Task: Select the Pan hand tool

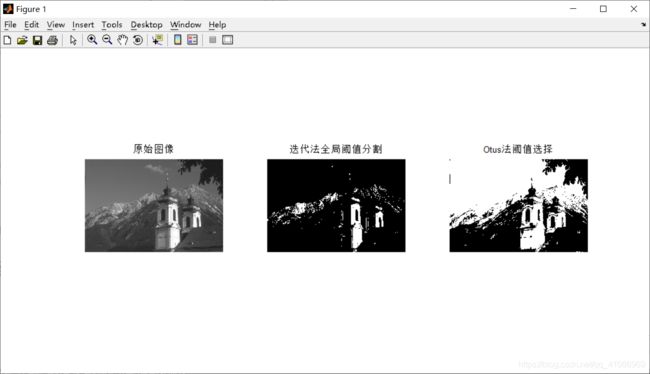Action: coord(122,40)
